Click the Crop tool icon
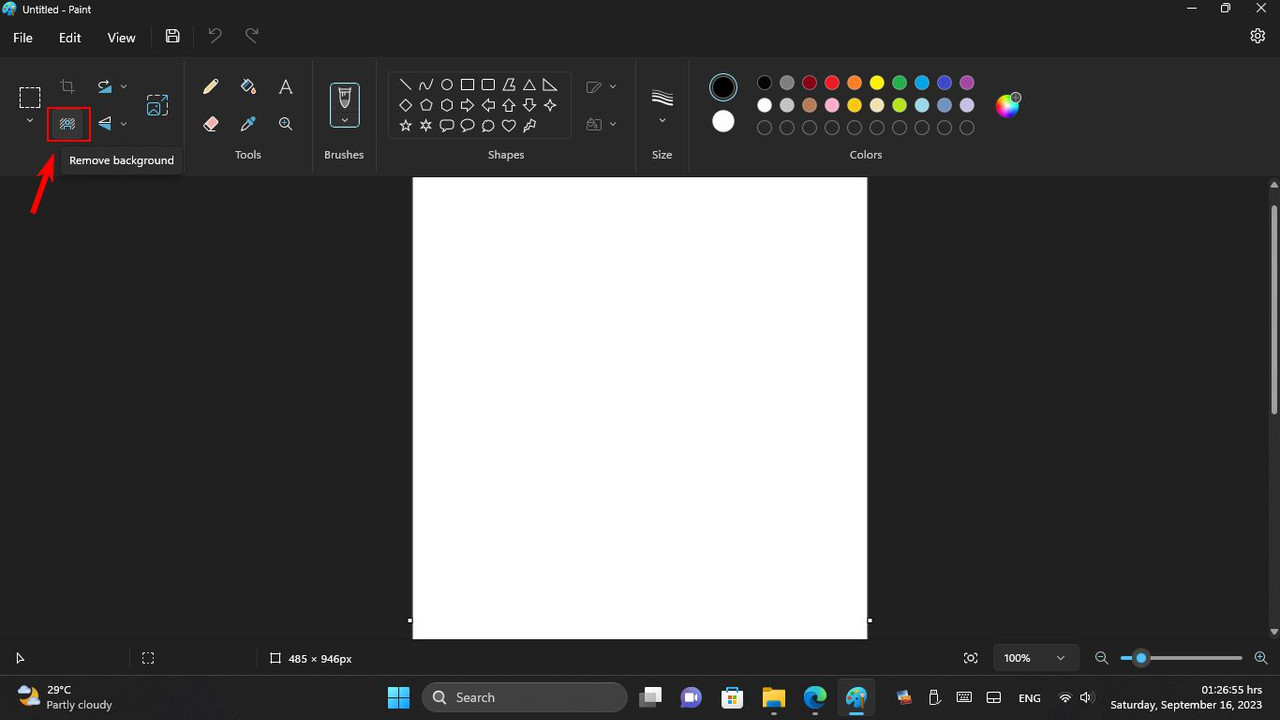 68,87
